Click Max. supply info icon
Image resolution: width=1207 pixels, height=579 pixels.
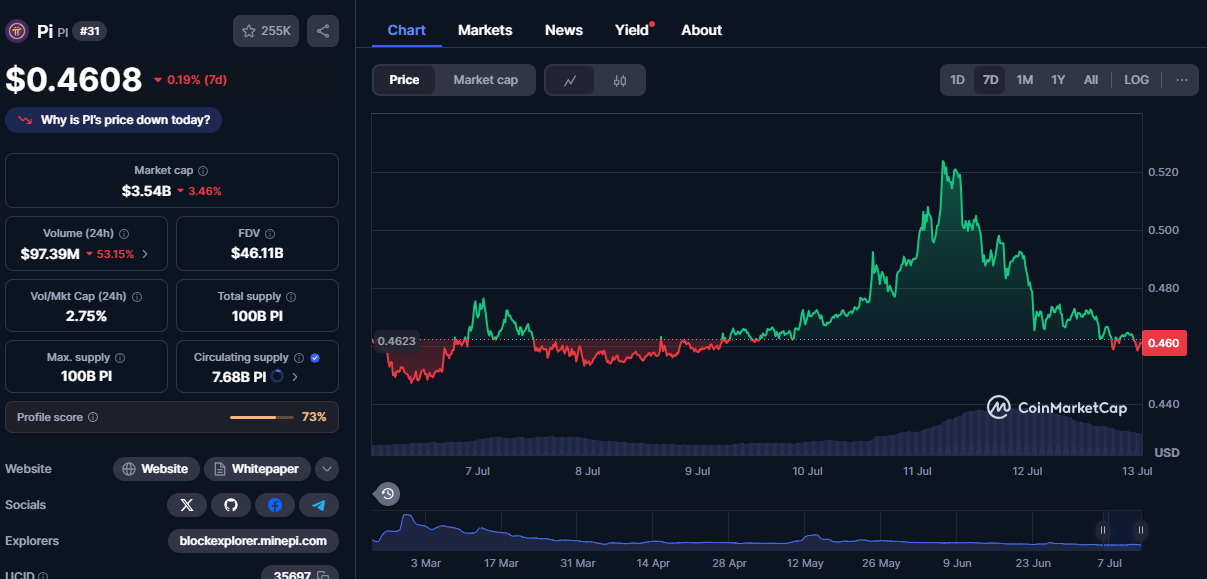(x=120, y=358)
